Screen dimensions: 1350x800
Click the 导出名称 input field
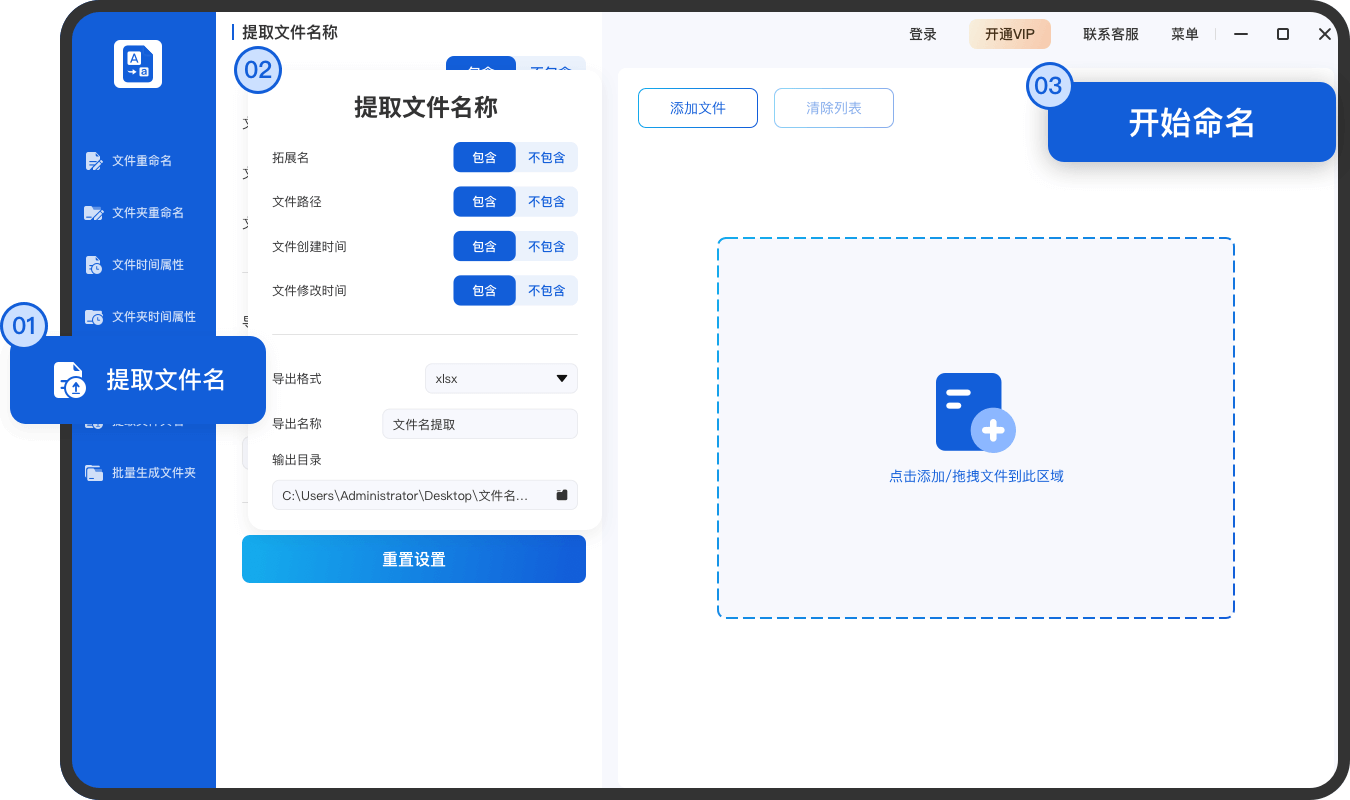[x=480, y=423]
